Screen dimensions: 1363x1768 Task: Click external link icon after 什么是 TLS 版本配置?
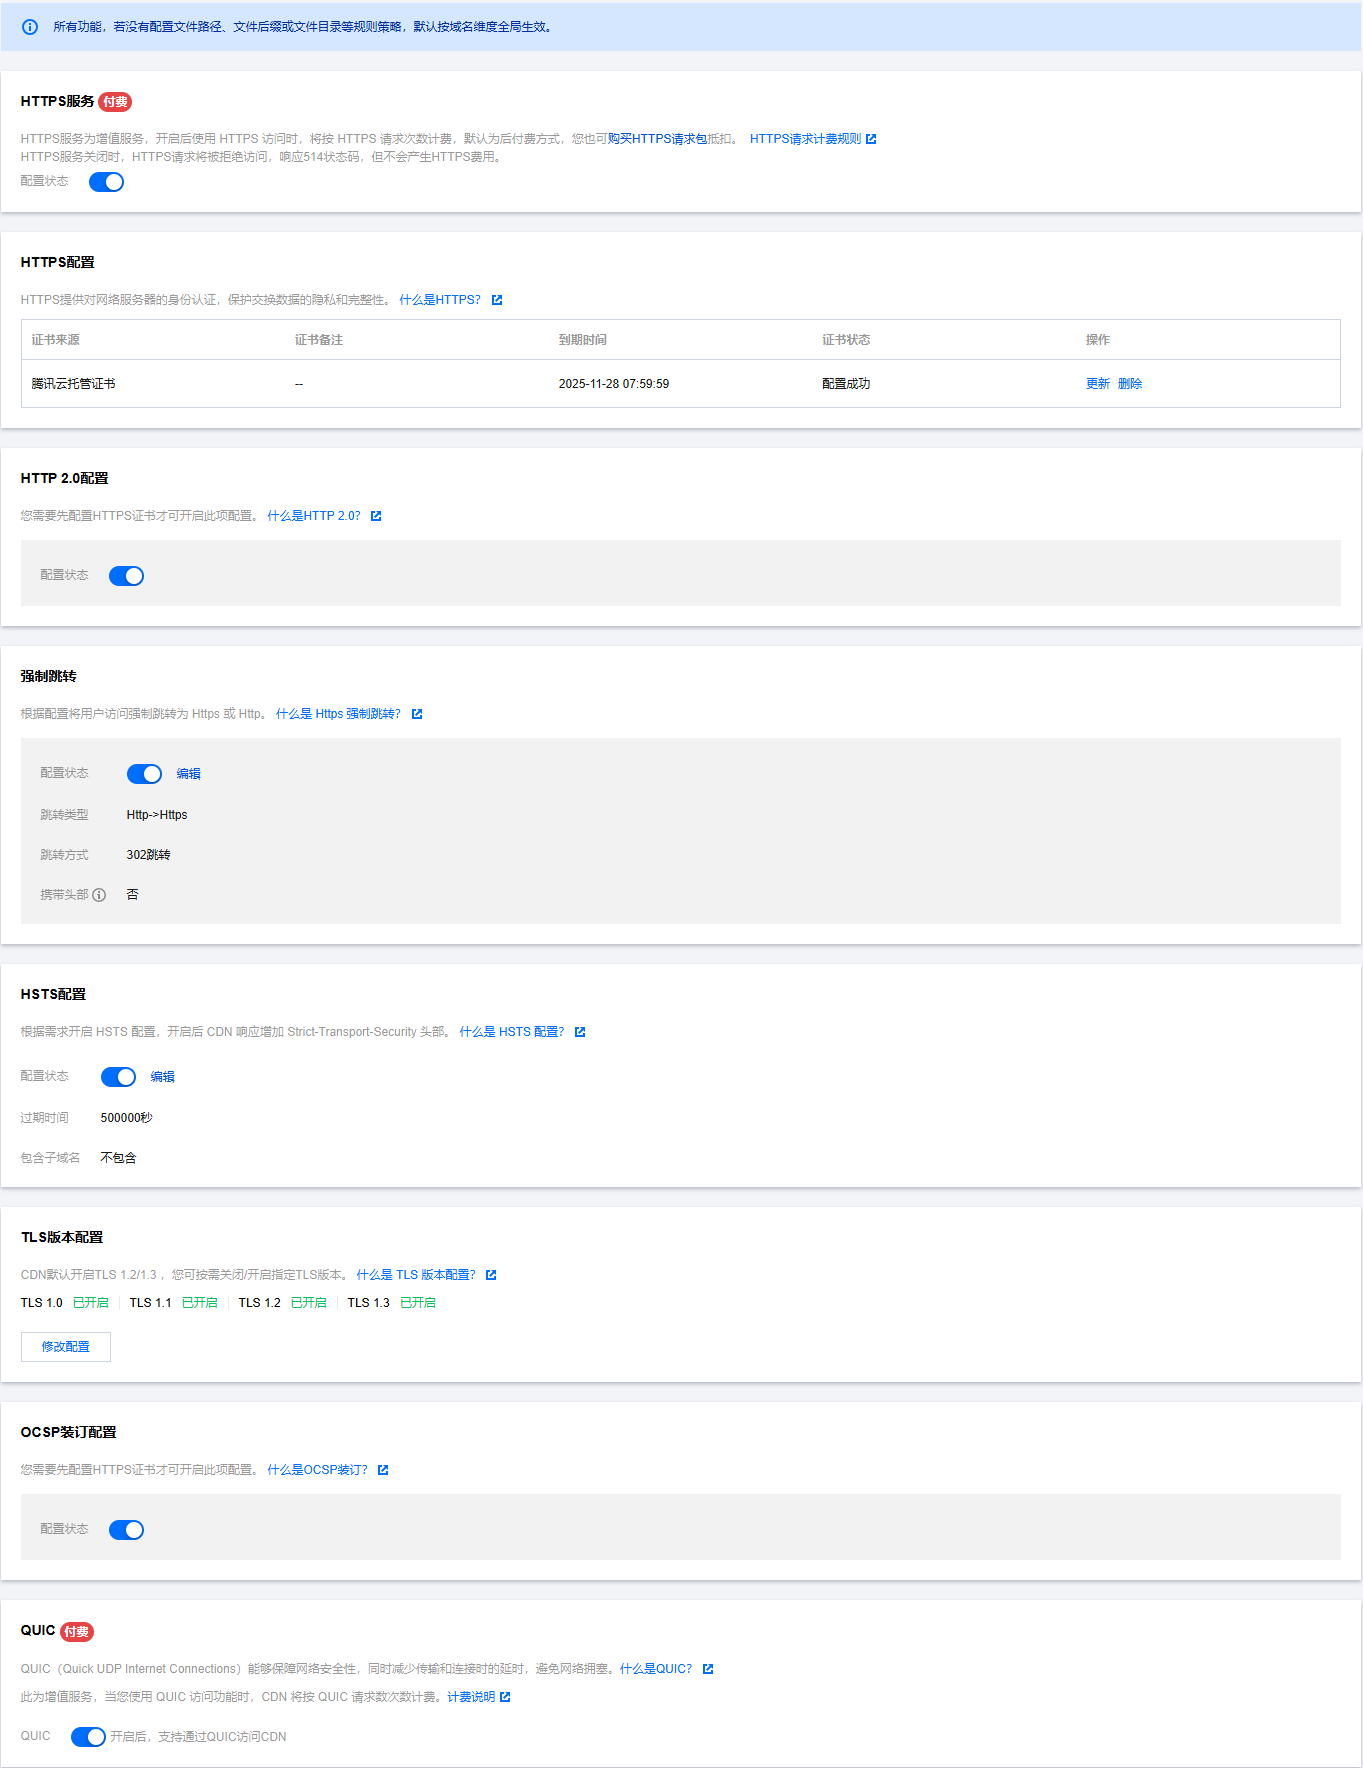point(491,1275)
